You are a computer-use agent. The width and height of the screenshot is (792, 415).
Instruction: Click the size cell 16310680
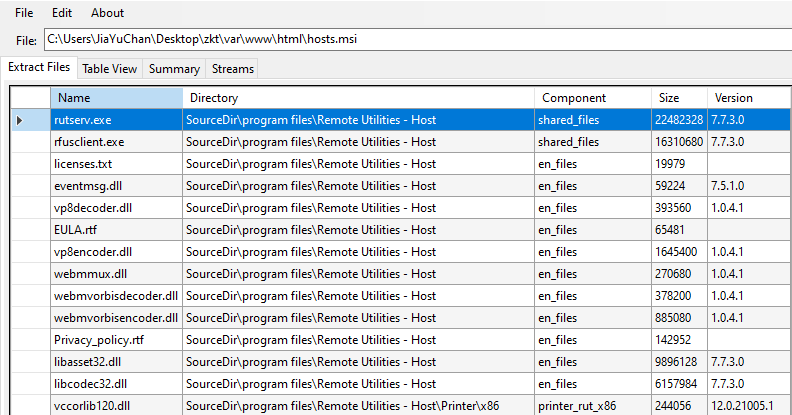679,142
